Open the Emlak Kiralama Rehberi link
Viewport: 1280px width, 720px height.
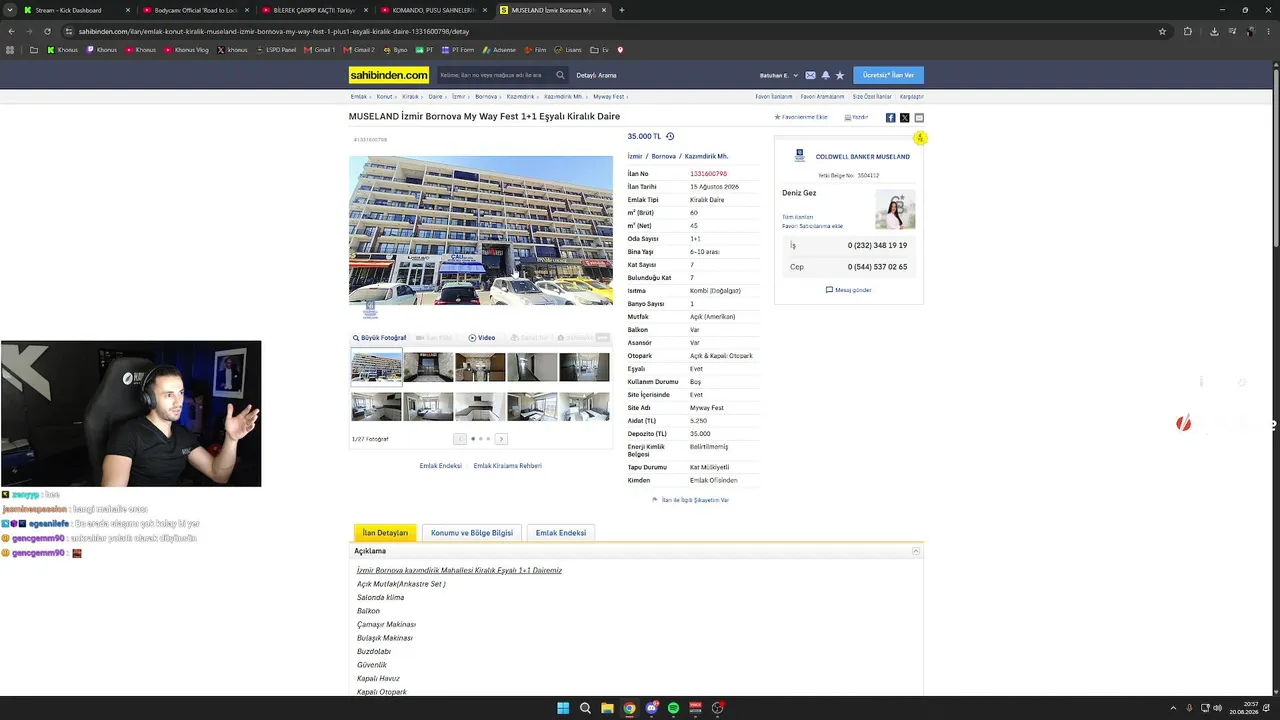507,466
